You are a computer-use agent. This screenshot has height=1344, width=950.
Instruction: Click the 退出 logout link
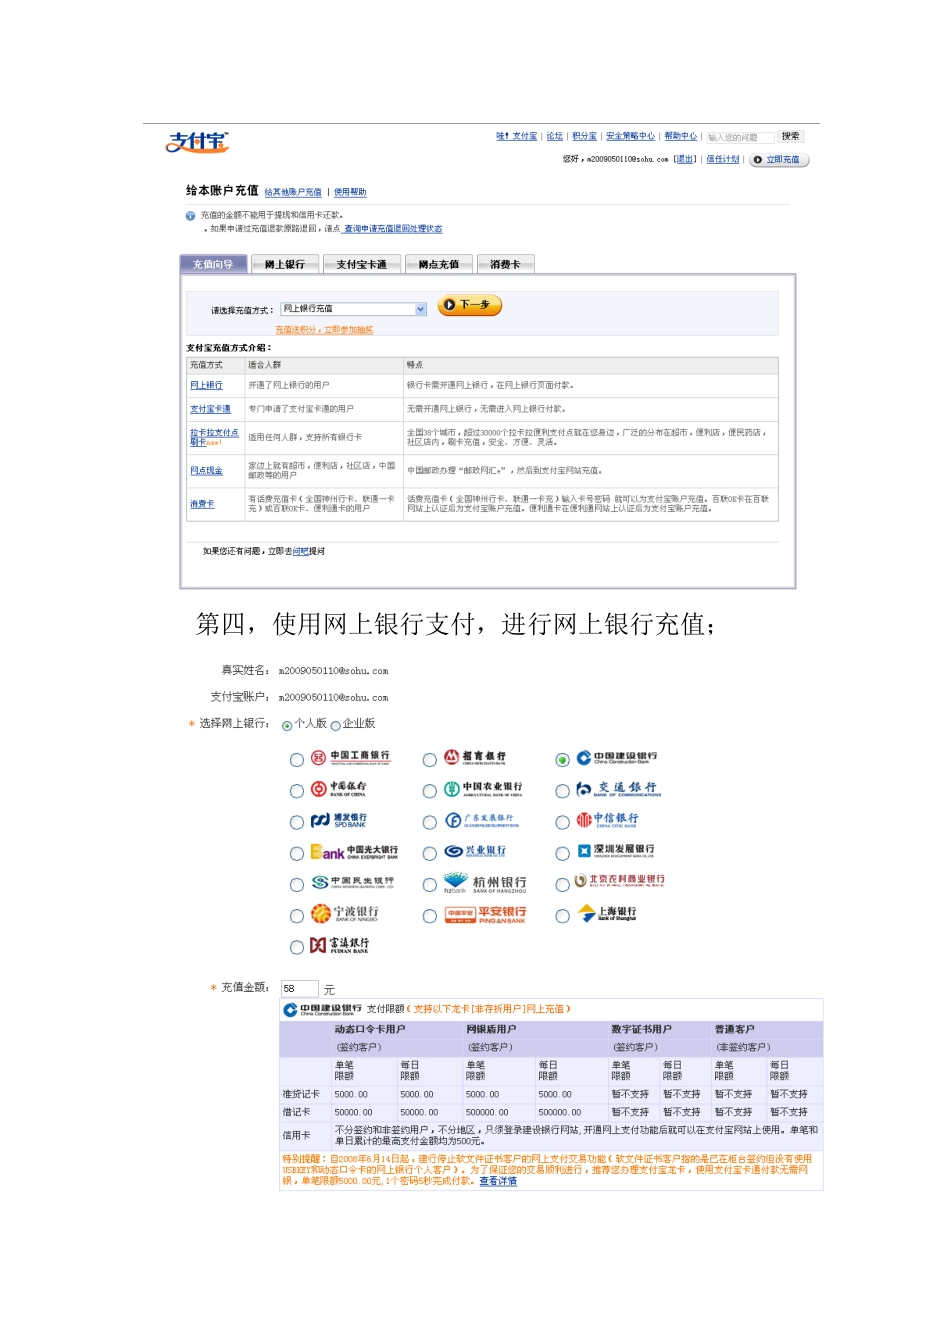click(x=685, y=160)
